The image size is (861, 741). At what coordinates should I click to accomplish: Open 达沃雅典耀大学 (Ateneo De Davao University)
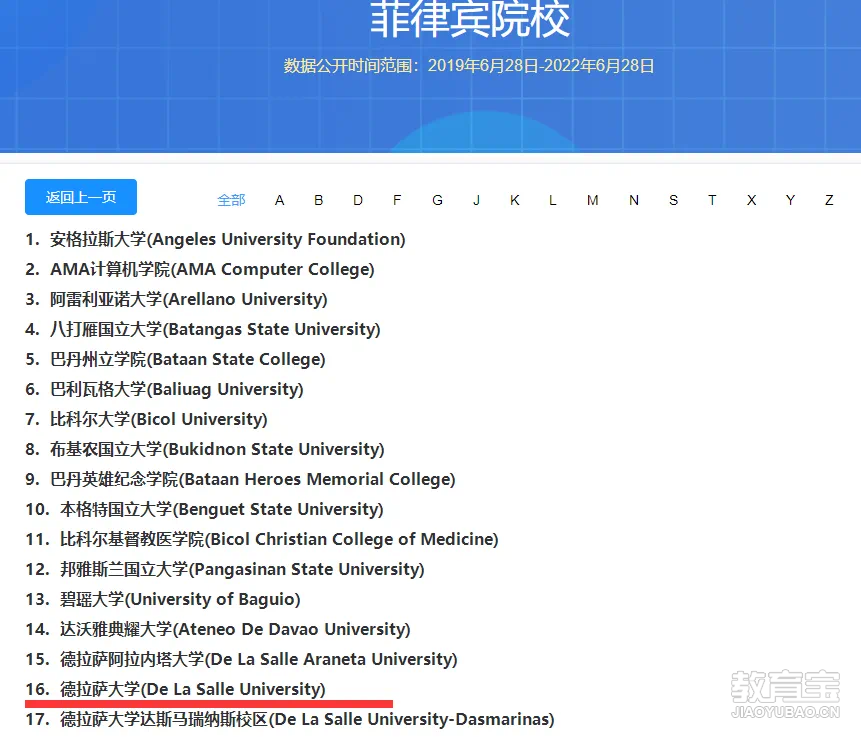pyautogui.click(x=218, y=629)
